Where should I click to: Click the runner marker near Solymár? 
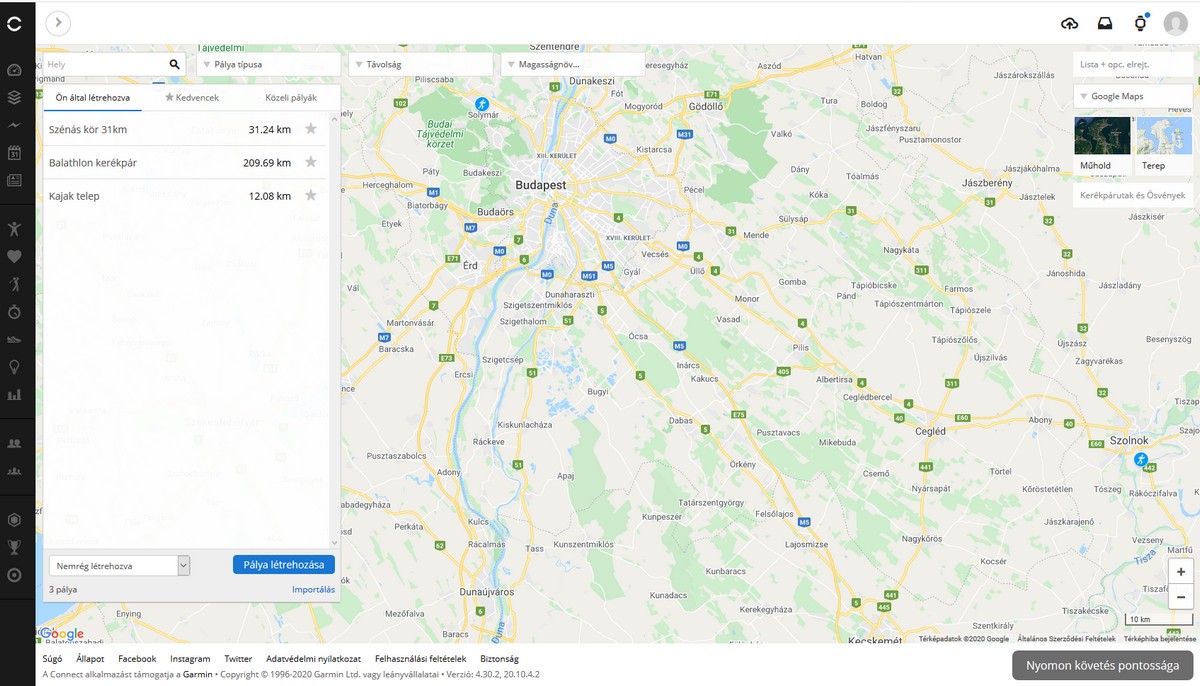click(482, 104)
